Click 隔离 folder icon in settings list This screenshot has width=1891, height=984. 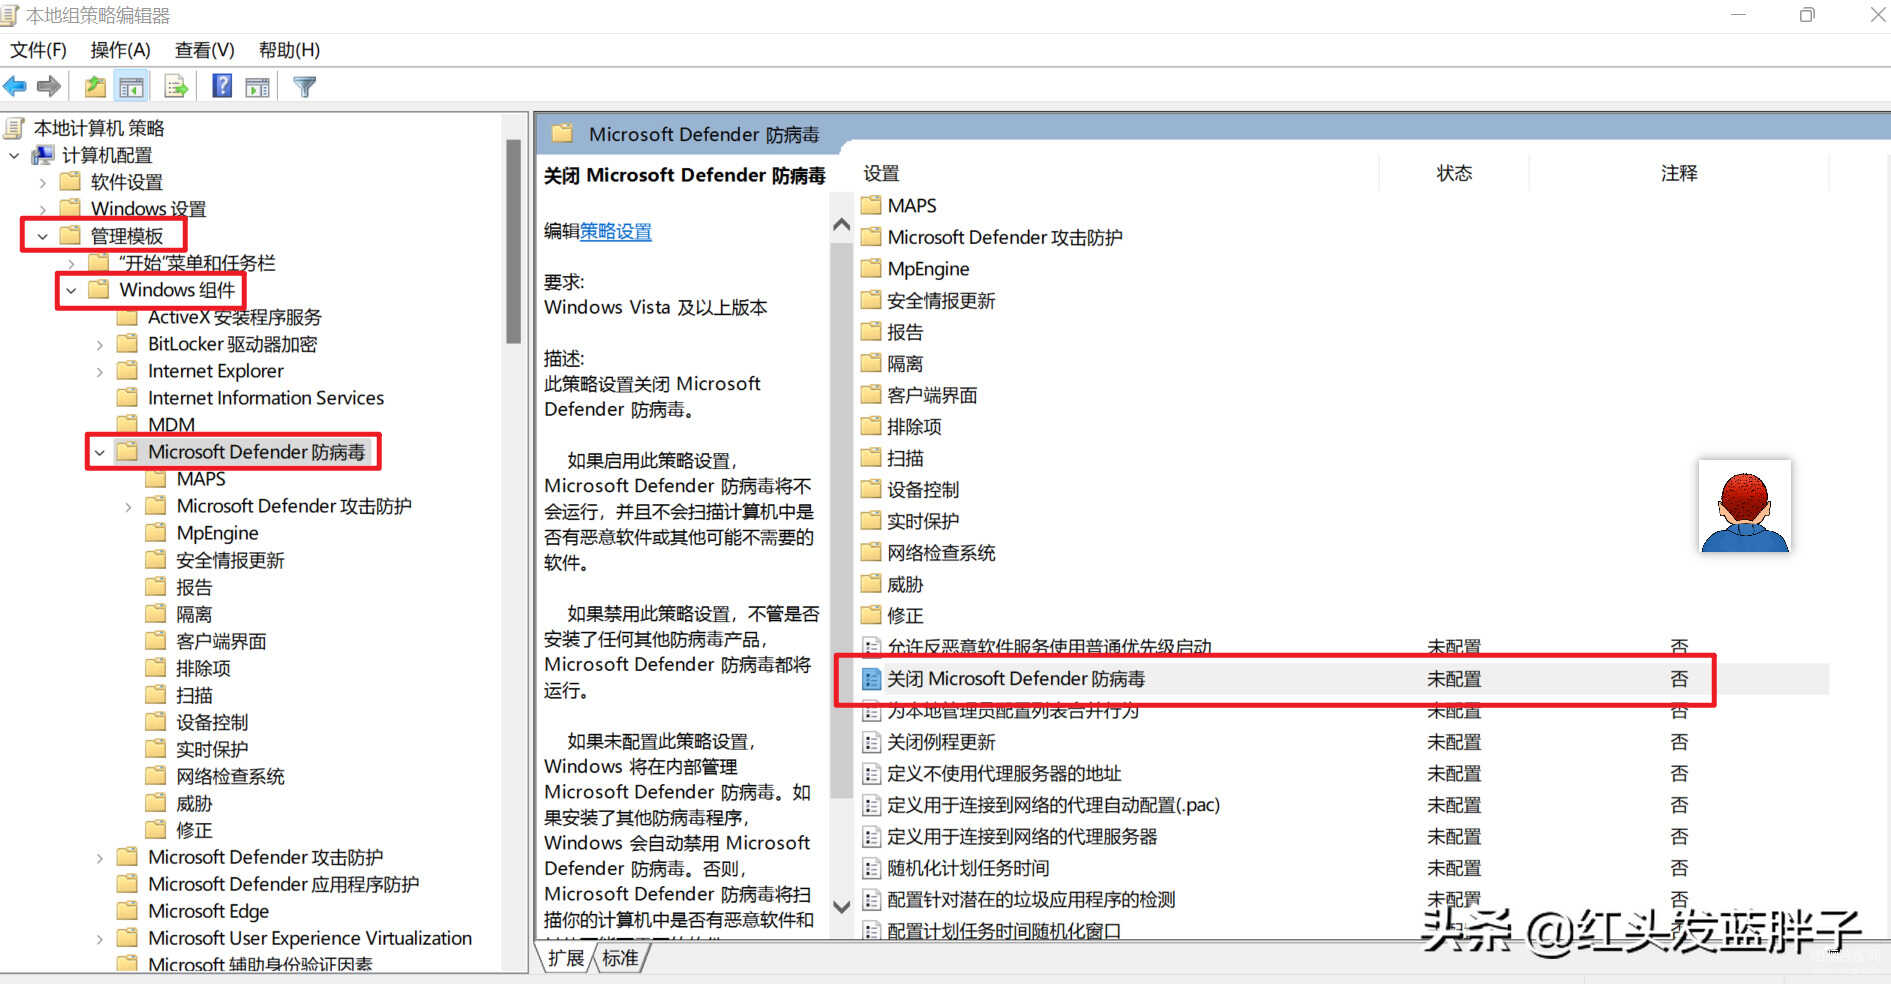point(872,363)
